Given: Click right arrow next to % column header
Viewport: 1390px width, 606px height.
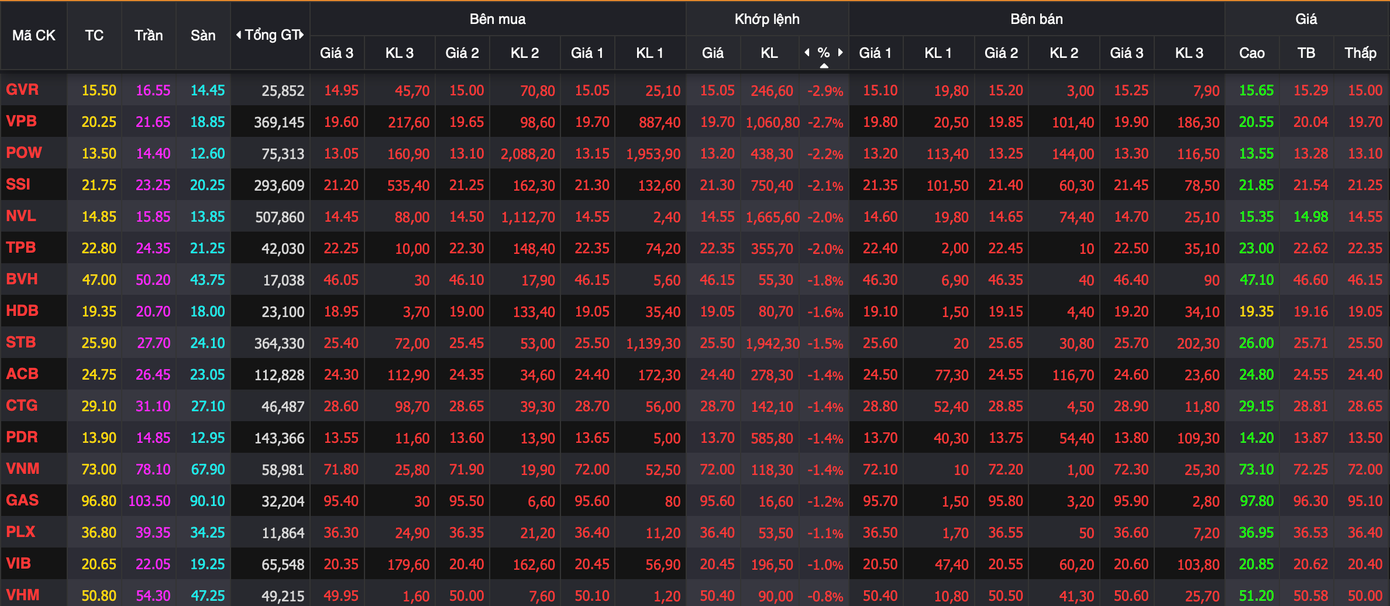Looking at the screenshot, I should (841, 53).
